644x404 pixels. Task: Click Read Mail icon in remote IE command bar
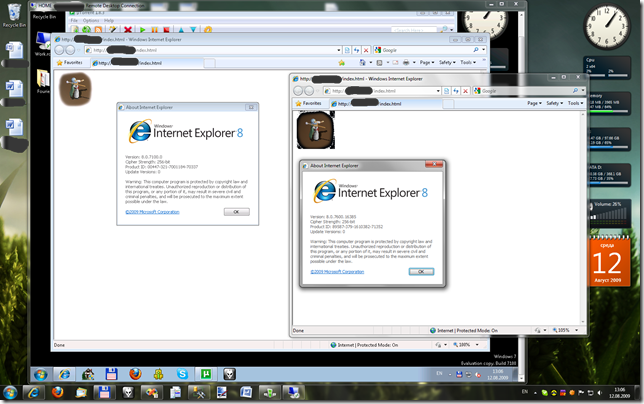pos(395,62)
